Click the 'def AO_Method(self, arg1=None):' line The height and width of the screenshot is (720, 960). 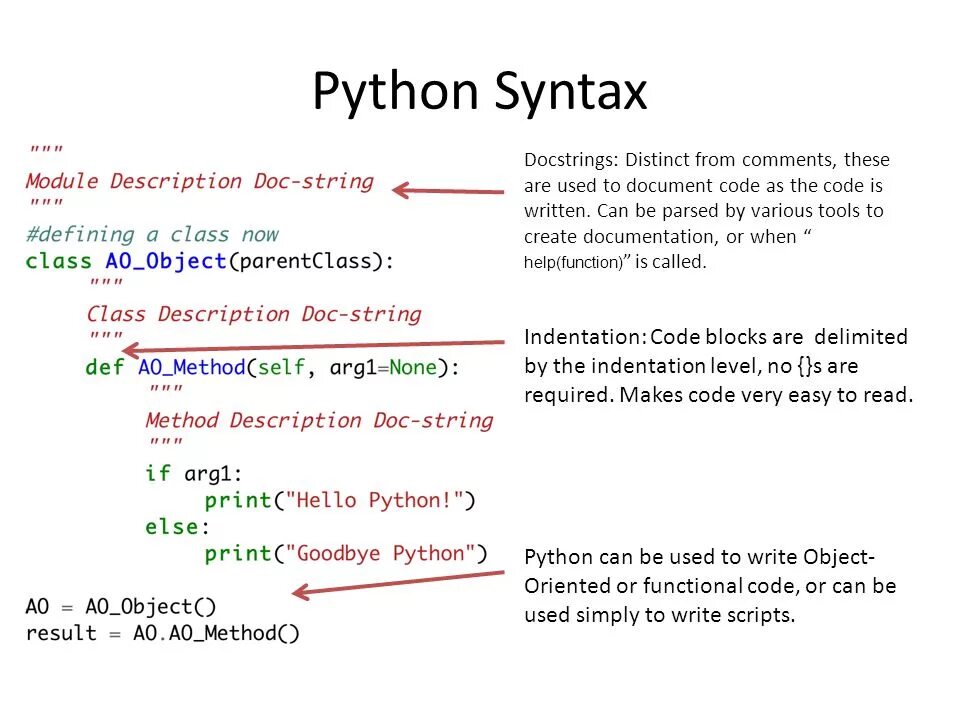(x=272, y=367)
